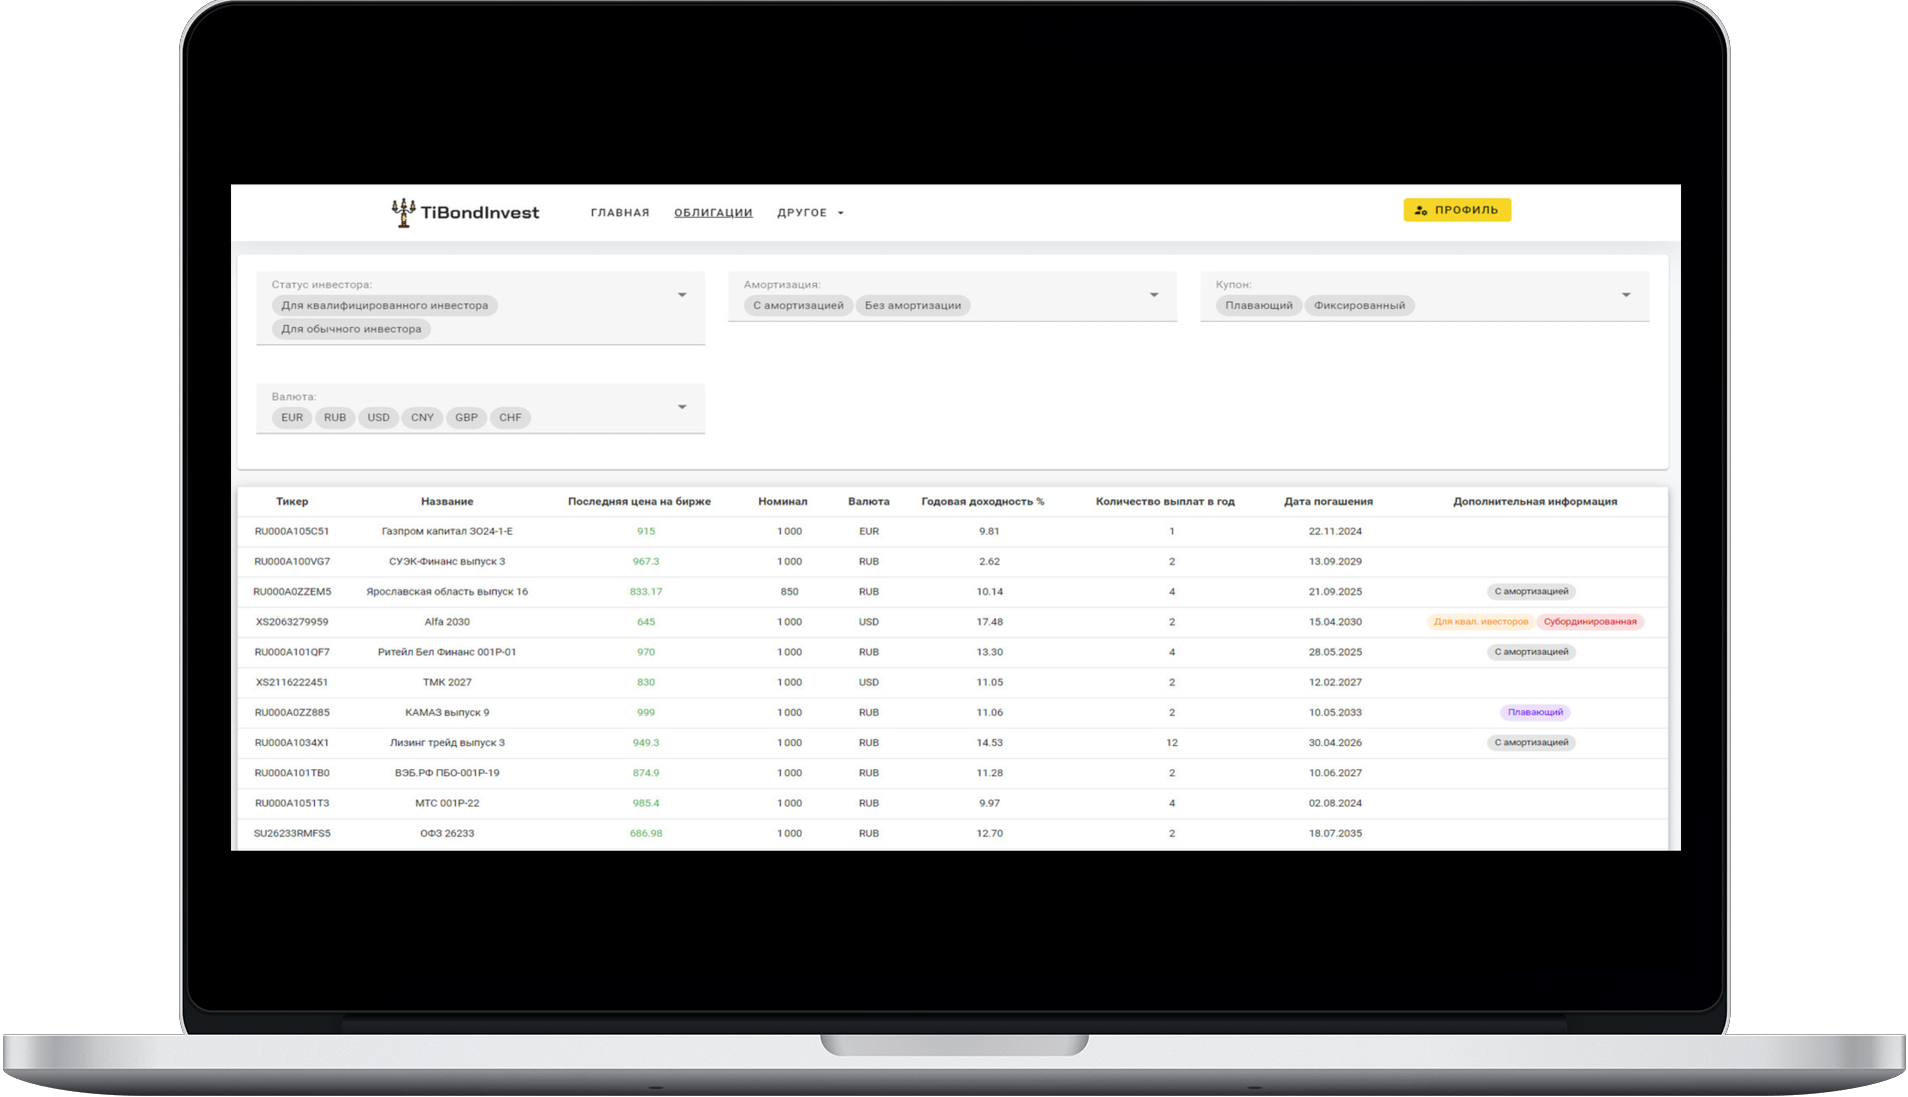Click ОФЗ 26233 bond name

point(447,833)
